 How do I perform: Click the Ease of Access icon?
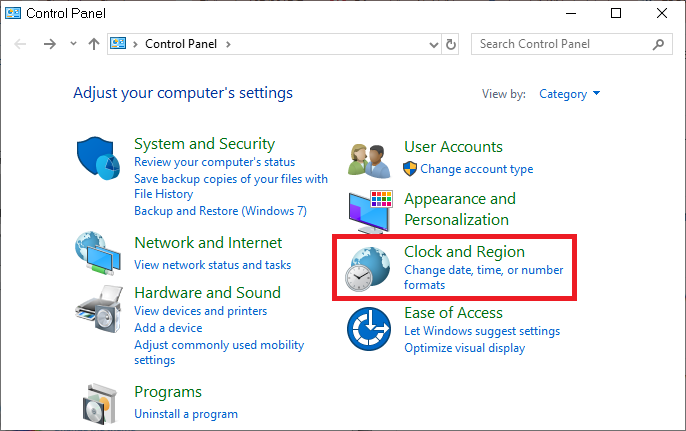(x=368, y=328)
